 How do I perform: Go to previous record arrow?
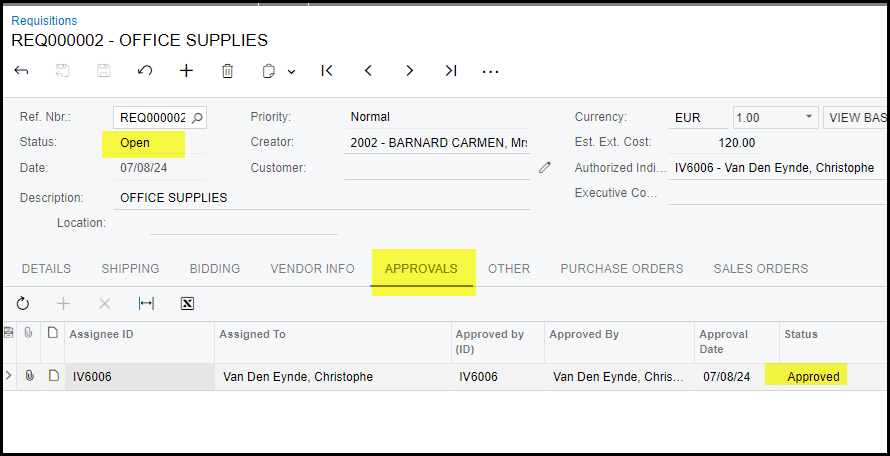pos(368,71)
